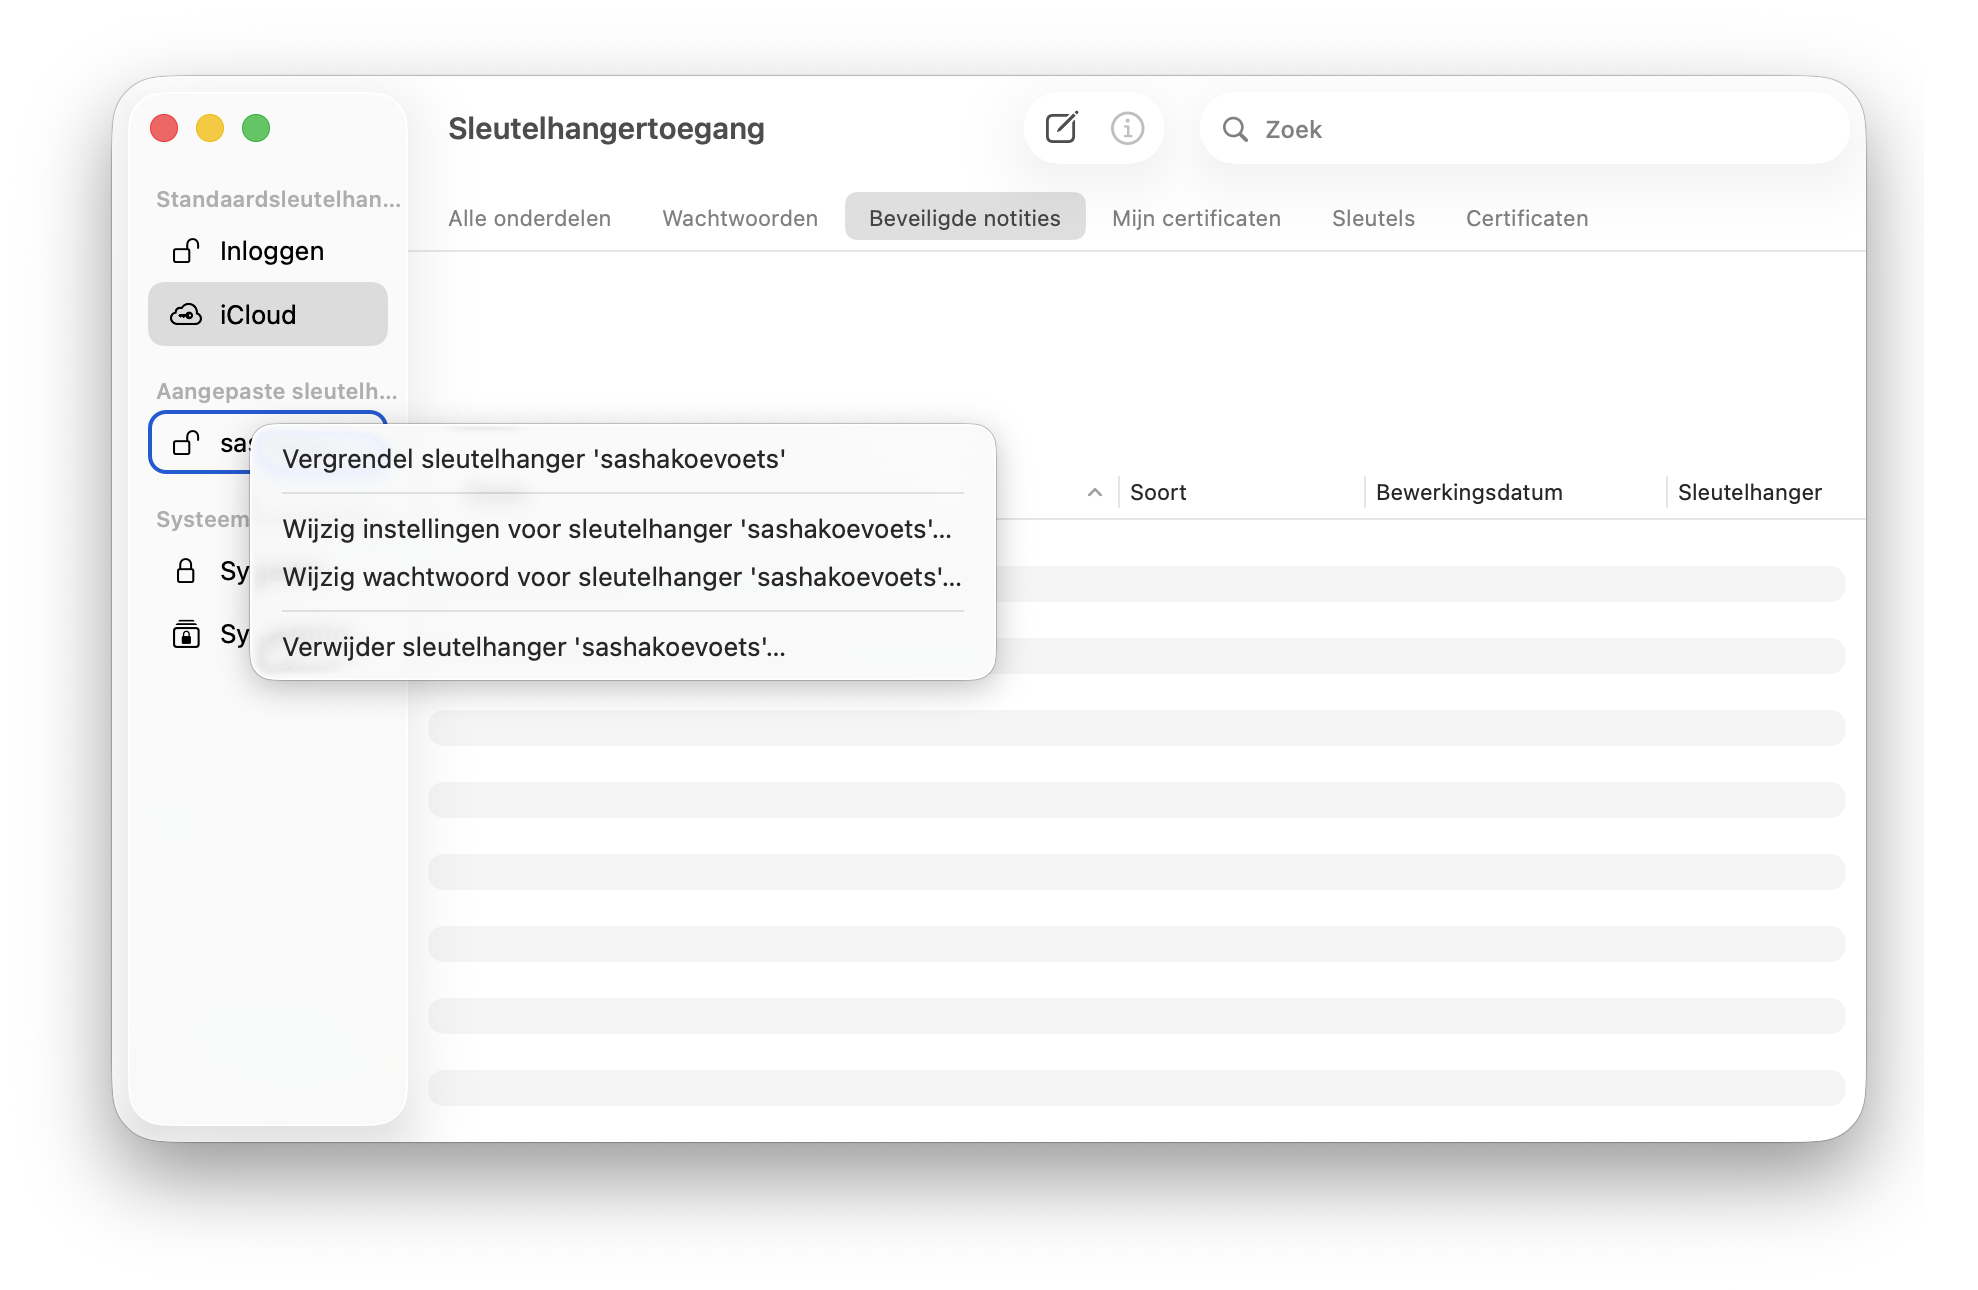Viewport: 1978px width, 1290px height.
Task: Open the Mijn certificaten tab
Action: (x=1196, y=217)
